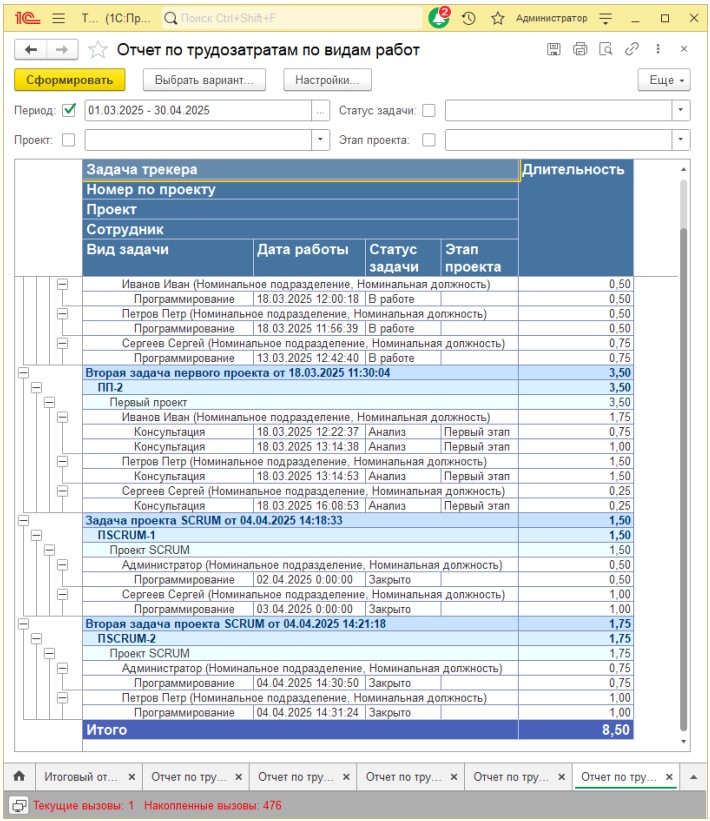Open favorites star in title bar
710x821 pixels.
click(497, 18)
